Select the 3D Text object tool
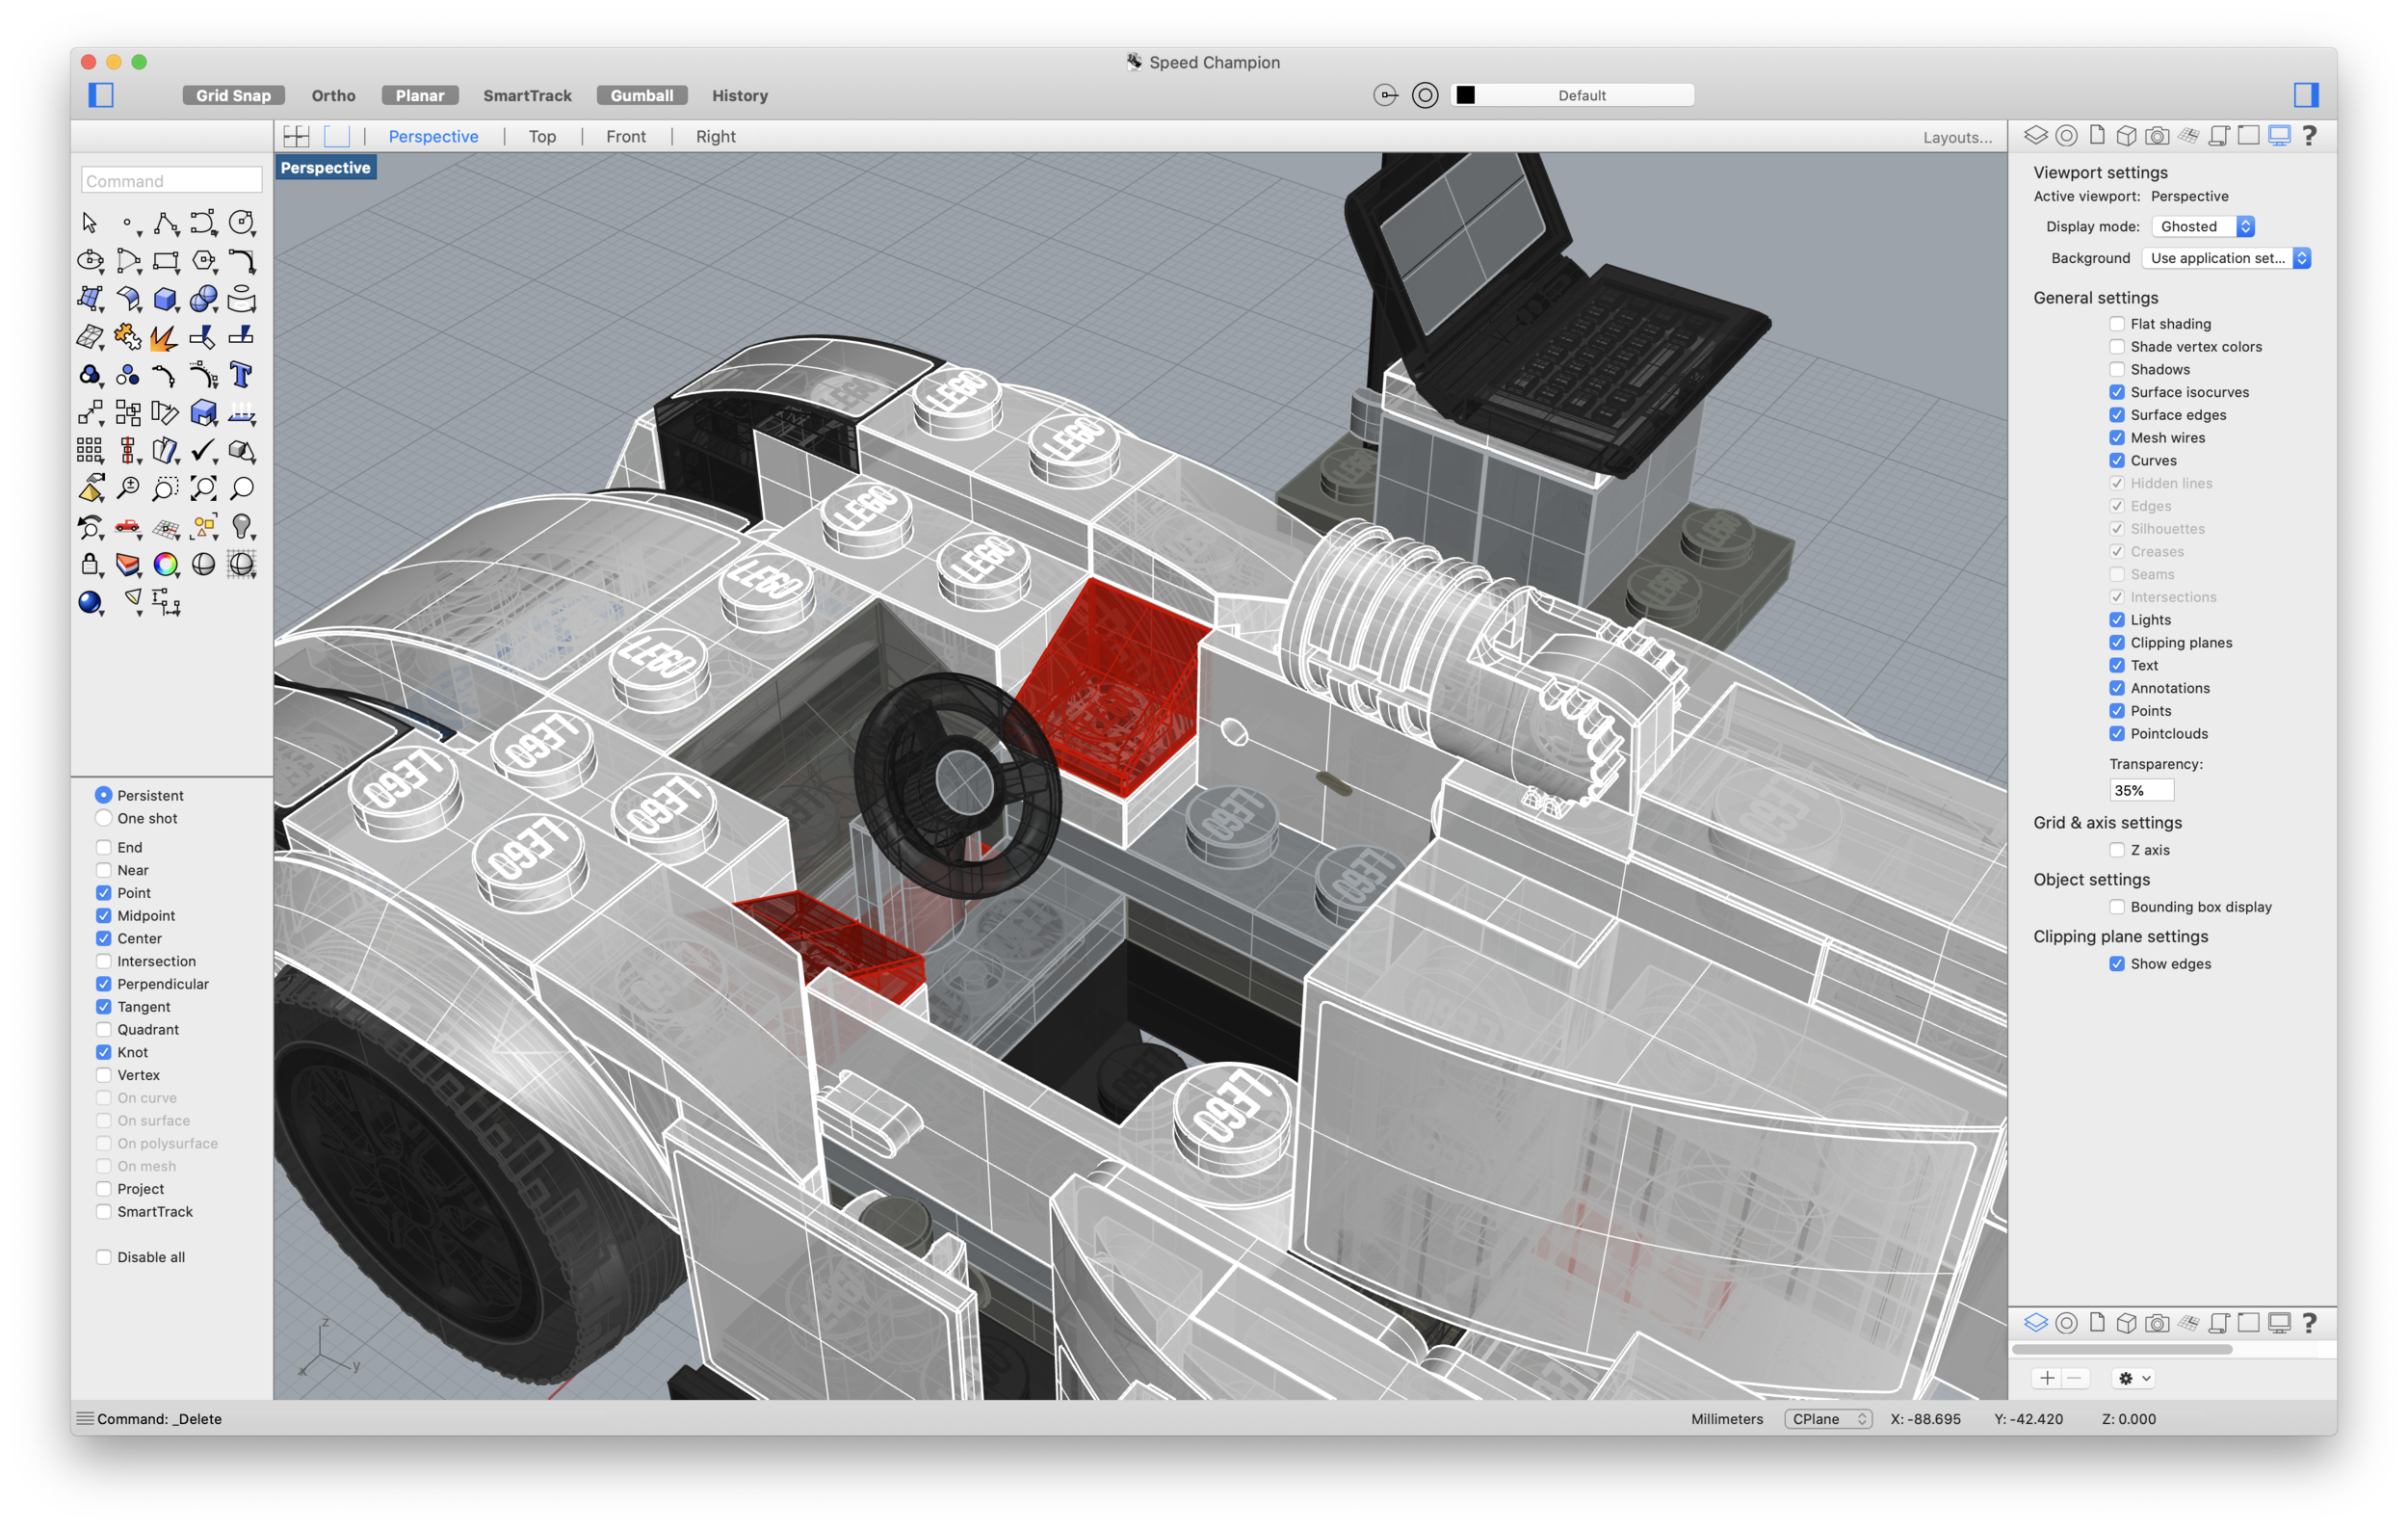The image size is (2408, 1529). (242, 375)
